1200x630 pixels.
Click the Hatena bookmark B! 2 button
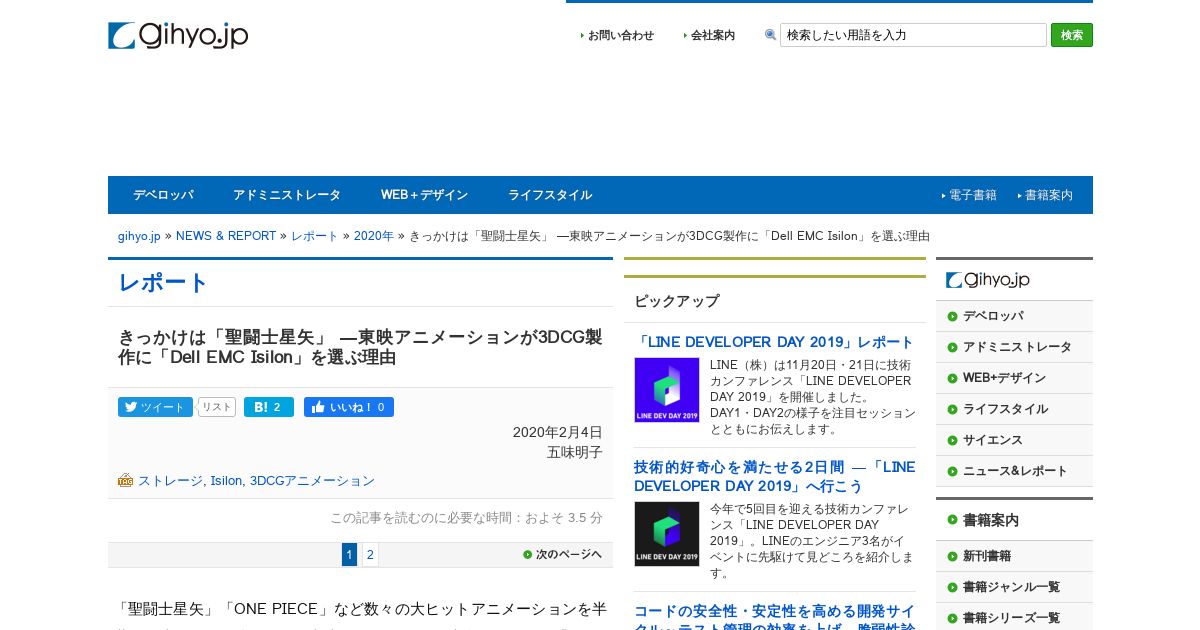(269, 407)
